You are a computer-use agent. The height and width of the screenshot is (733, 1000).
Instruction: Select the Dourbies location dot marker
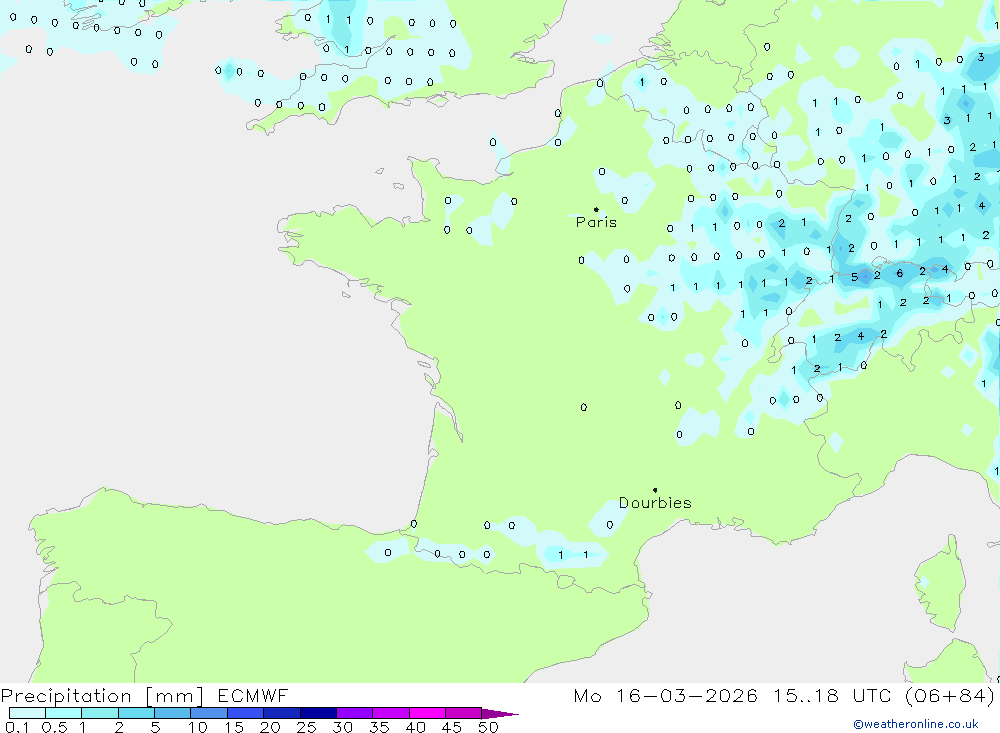[x=655, y=490]
